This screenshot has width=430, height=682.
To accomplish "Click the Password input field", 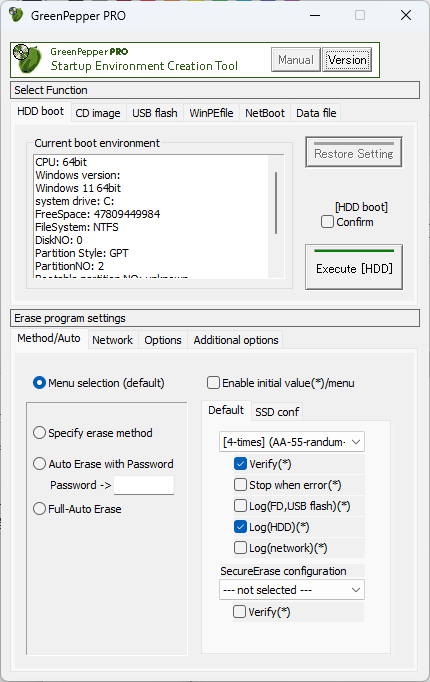I will [x=144, y=485].
